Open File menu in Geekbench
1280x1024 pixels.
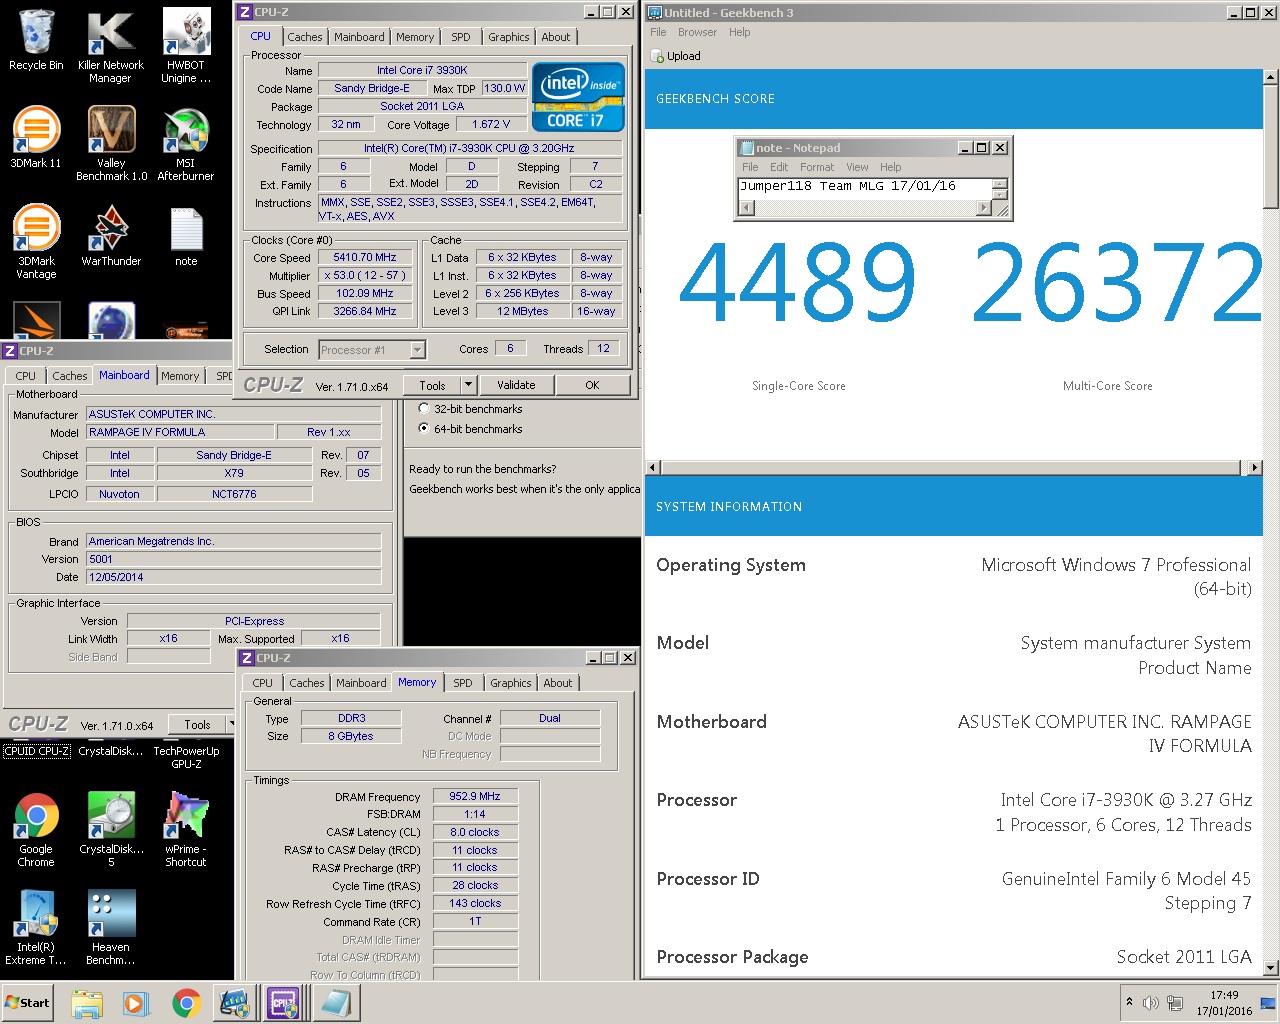coord(658,32)
